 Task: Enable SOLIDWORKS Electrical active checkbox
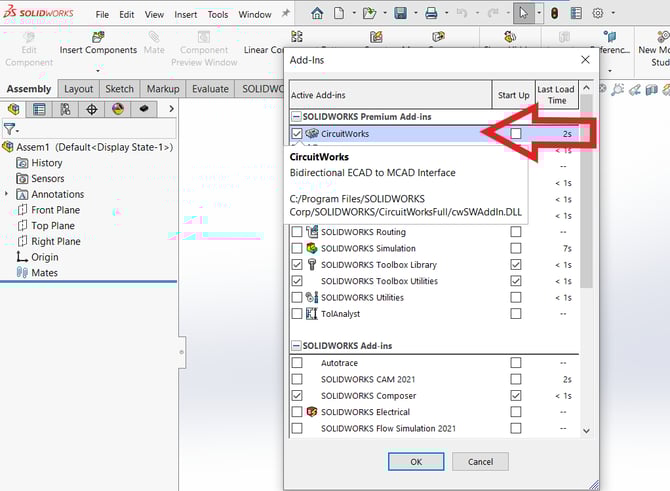(x=297, y=412)
